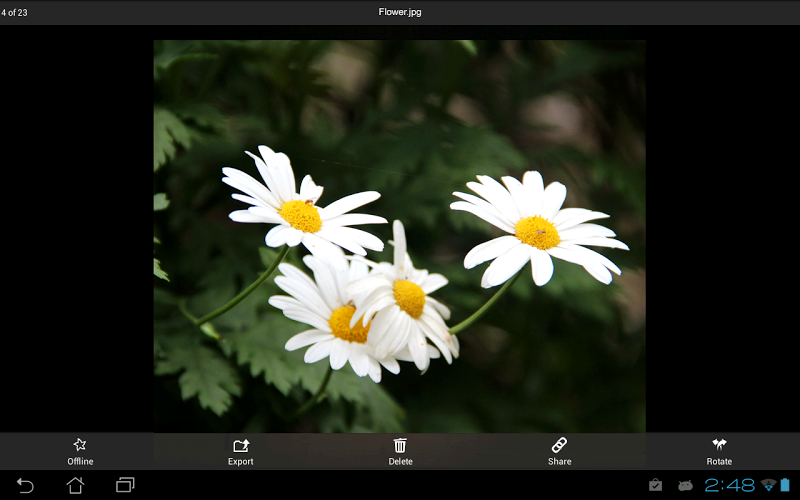Tap the Android robot notification icon

click(685, 486)
